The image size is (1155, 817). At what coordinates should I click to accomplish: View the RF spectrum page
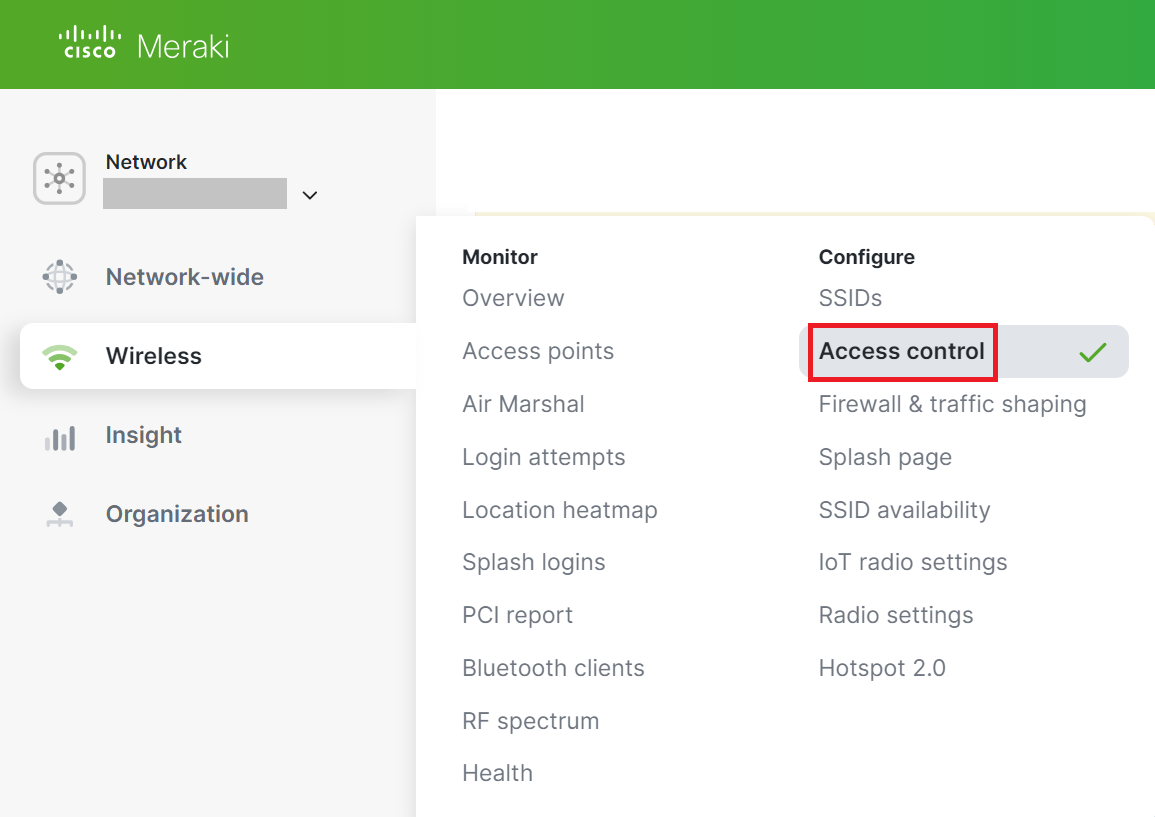(530, 721)
